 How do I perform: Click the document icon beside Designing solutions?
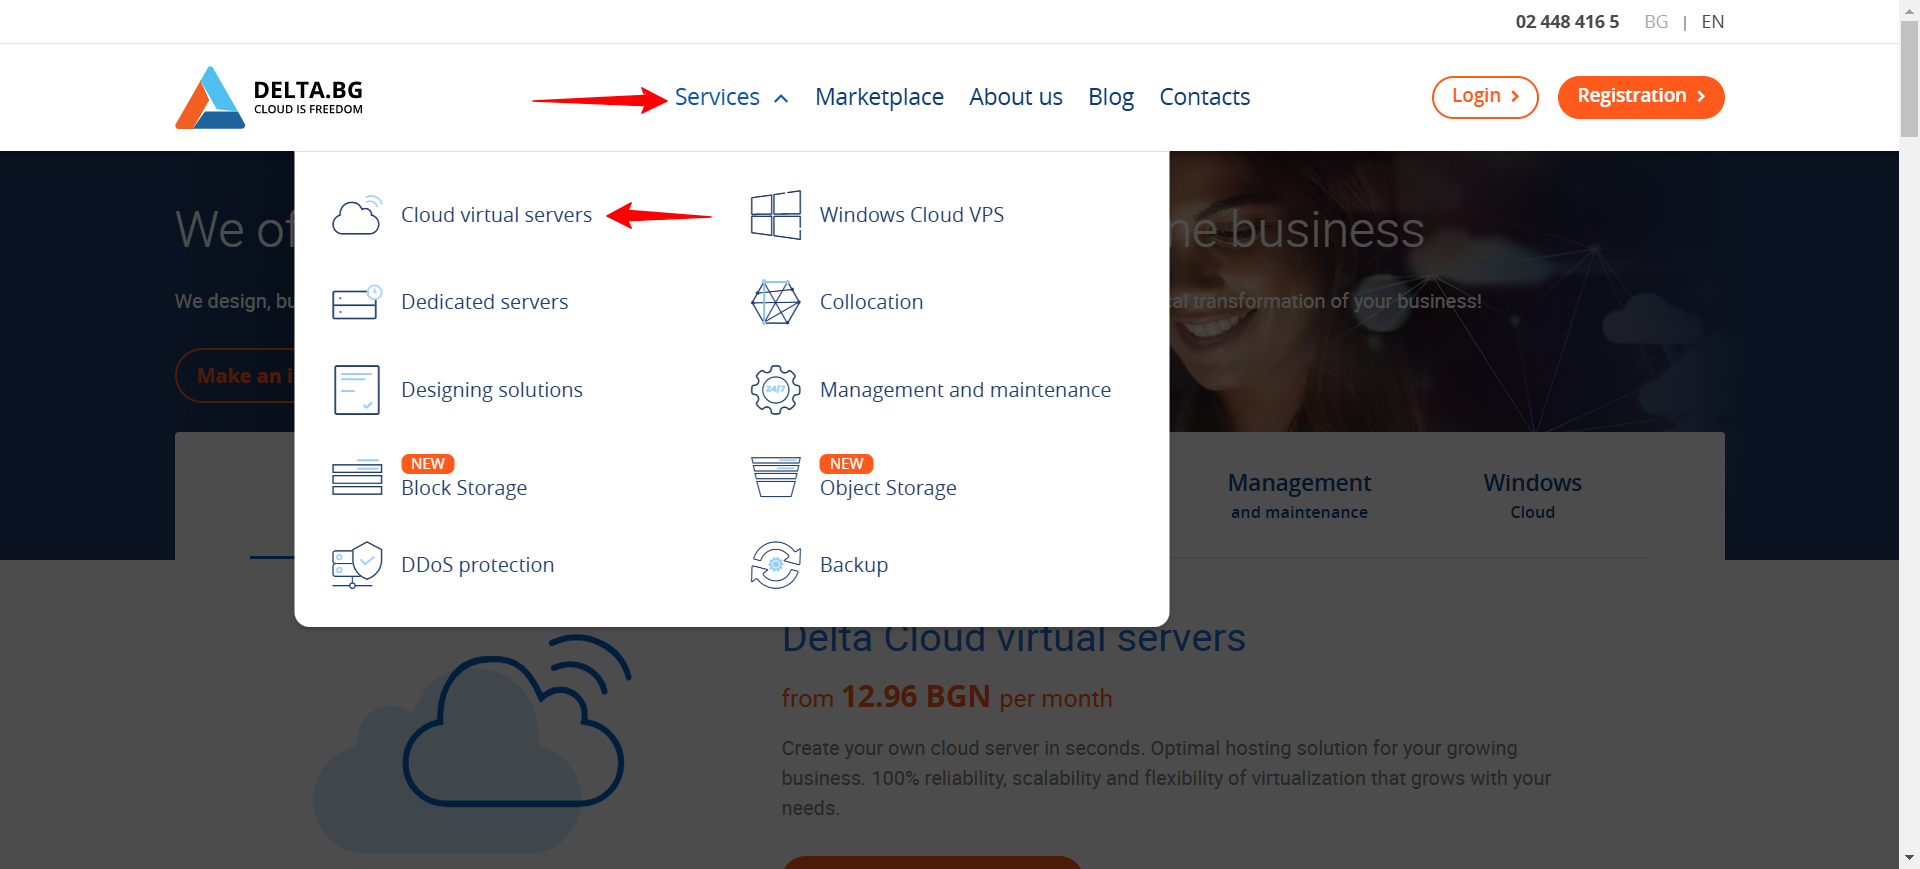pyautogui.click(x=357, y=390)
